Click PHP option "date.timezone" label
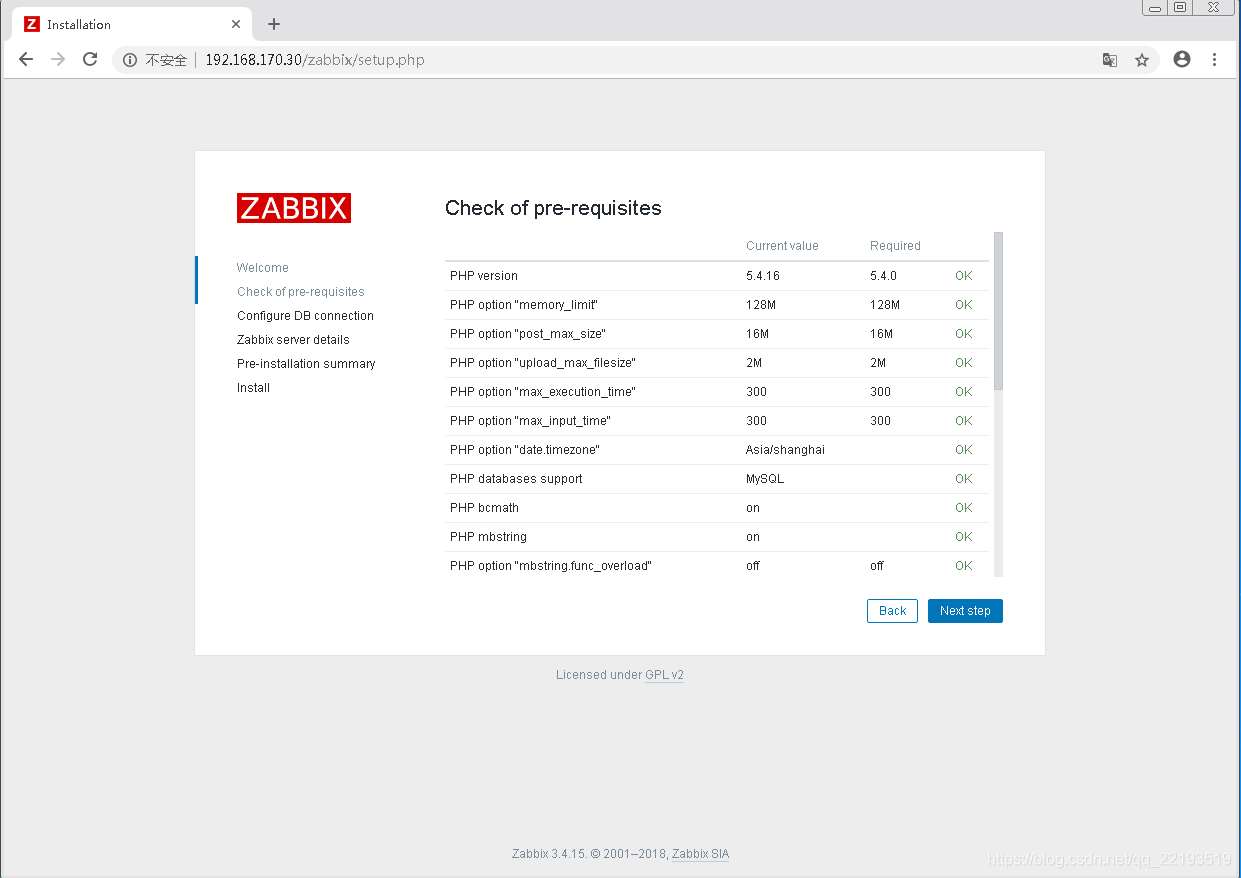 coord(525,450)
